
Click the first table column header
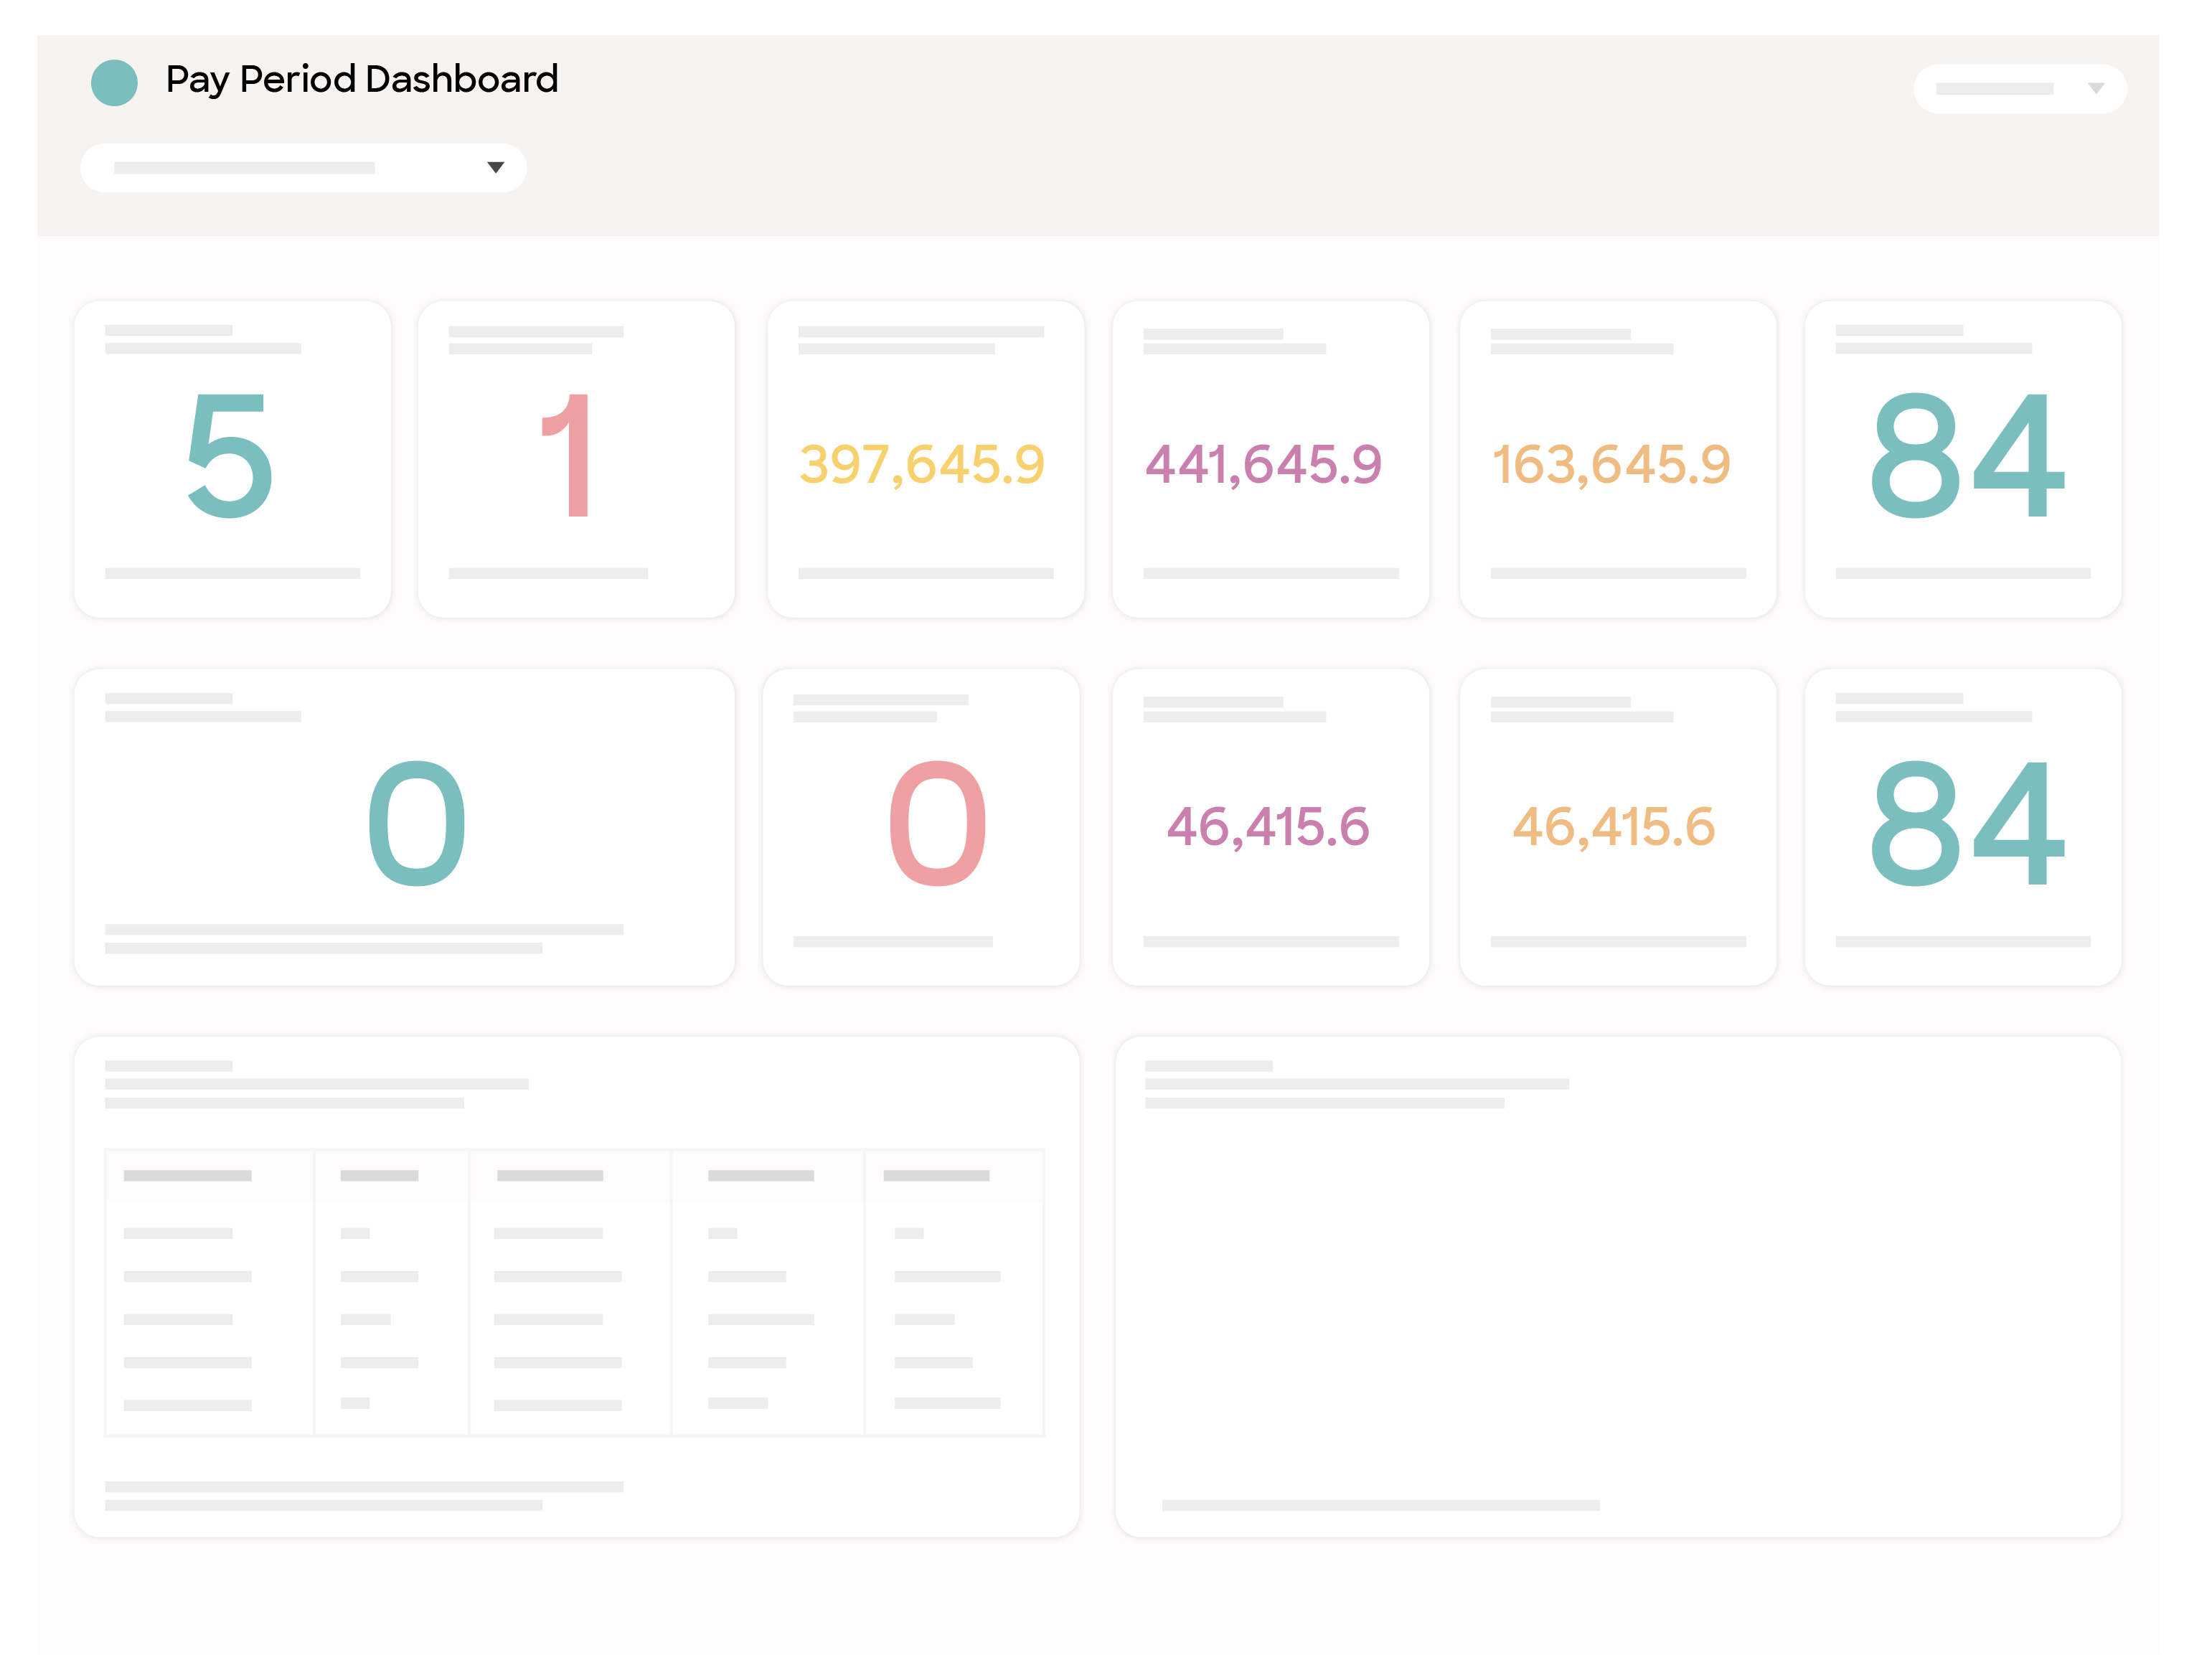(x=188, y=1175)
